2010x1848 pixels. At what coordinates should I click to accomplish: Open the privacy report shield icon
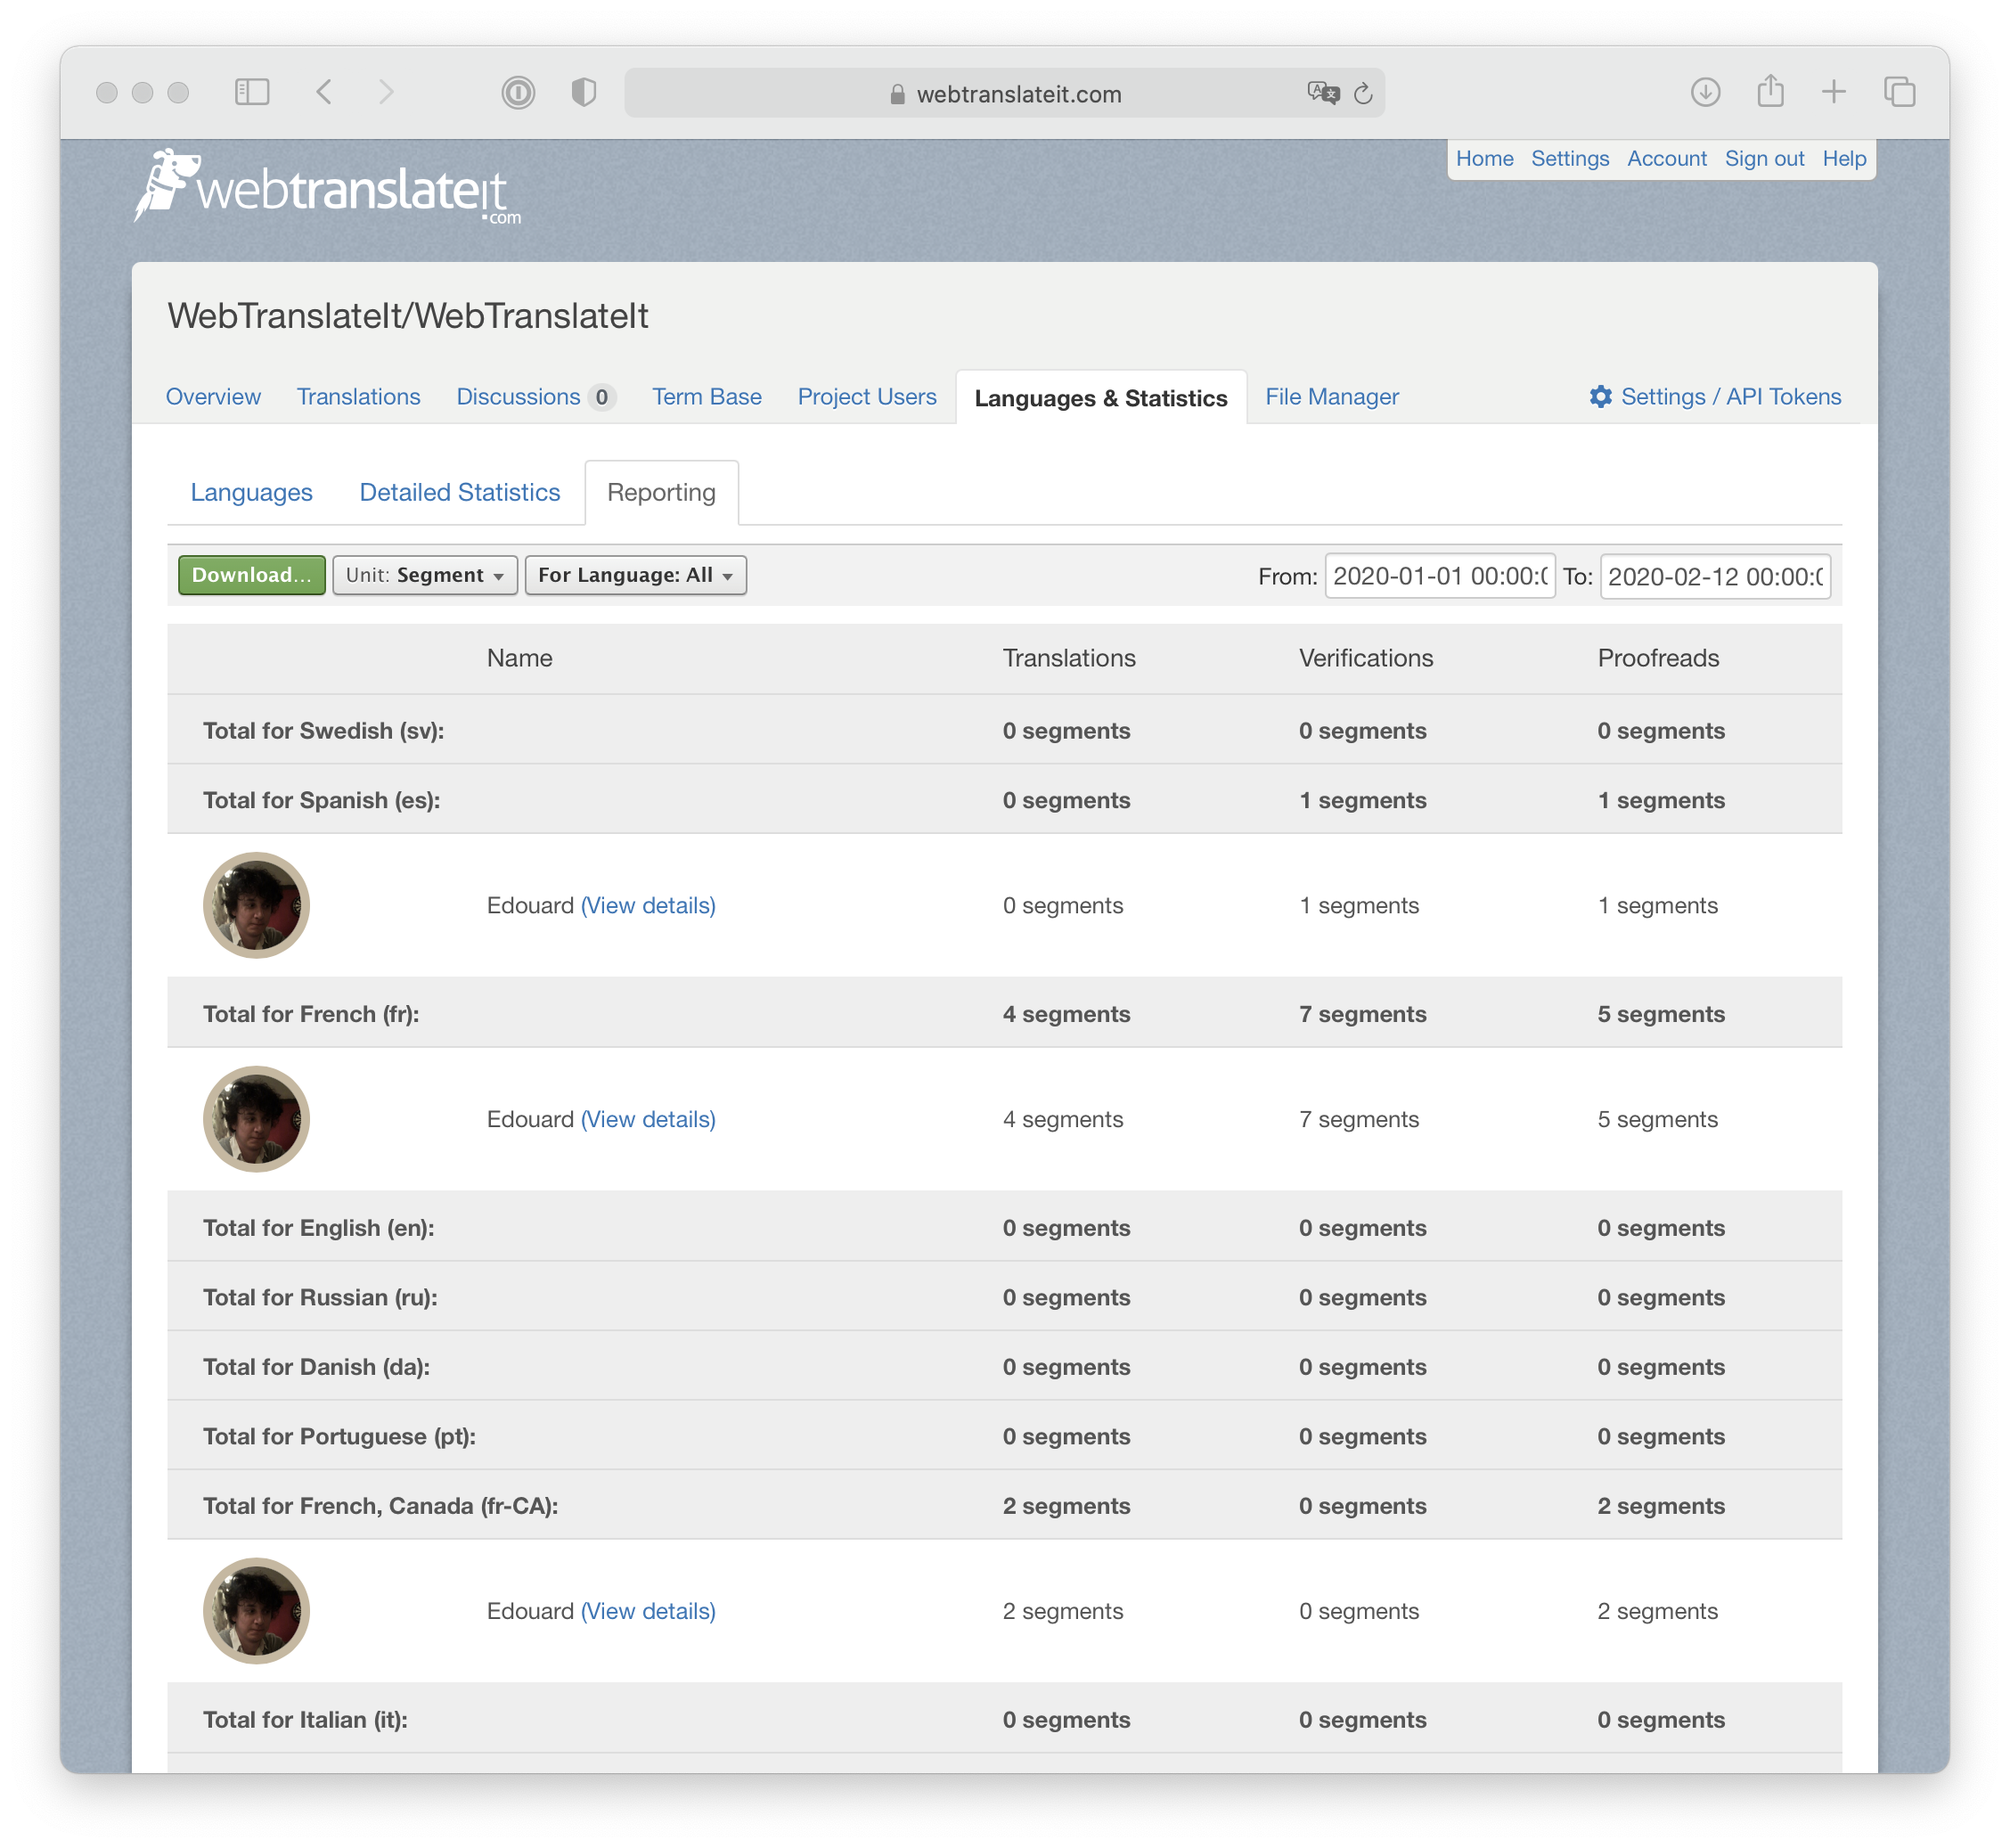pos(583,92)
